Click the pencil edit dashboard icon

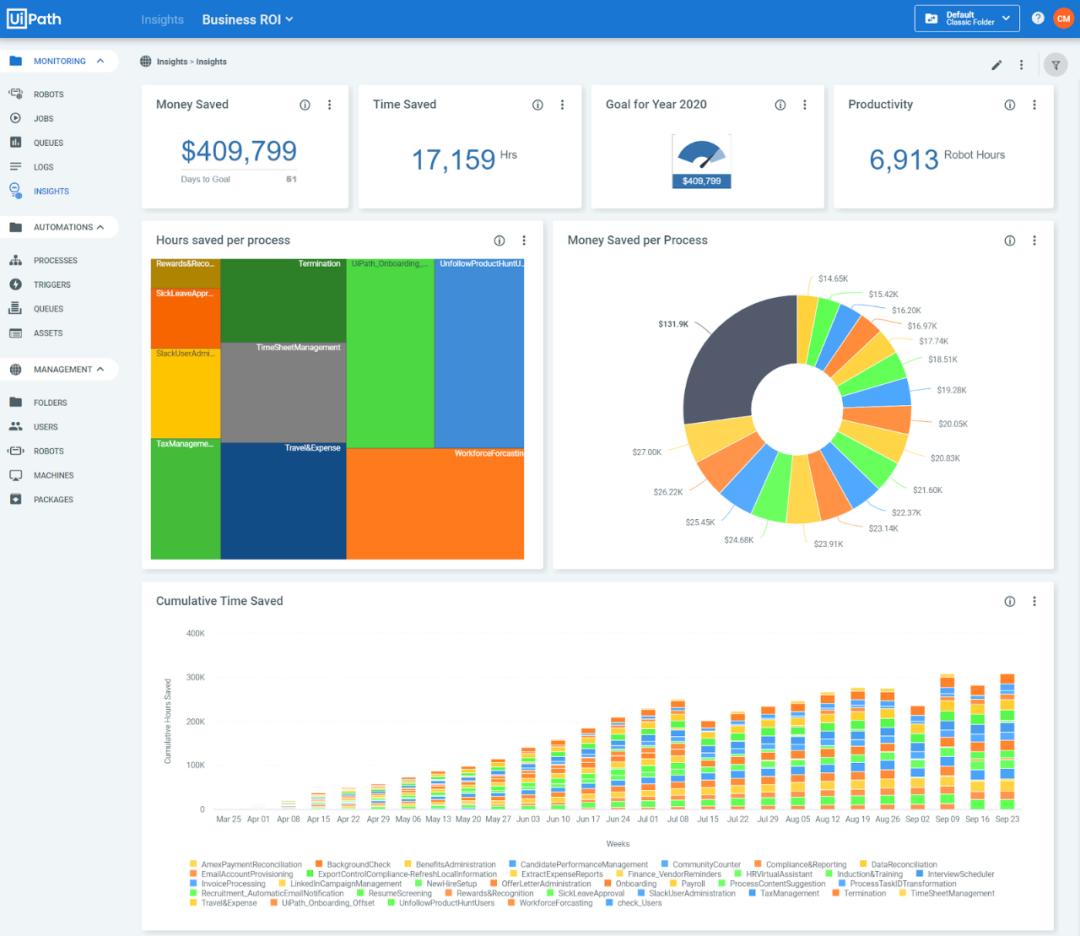pyautogui.click(x=996, y=65)
